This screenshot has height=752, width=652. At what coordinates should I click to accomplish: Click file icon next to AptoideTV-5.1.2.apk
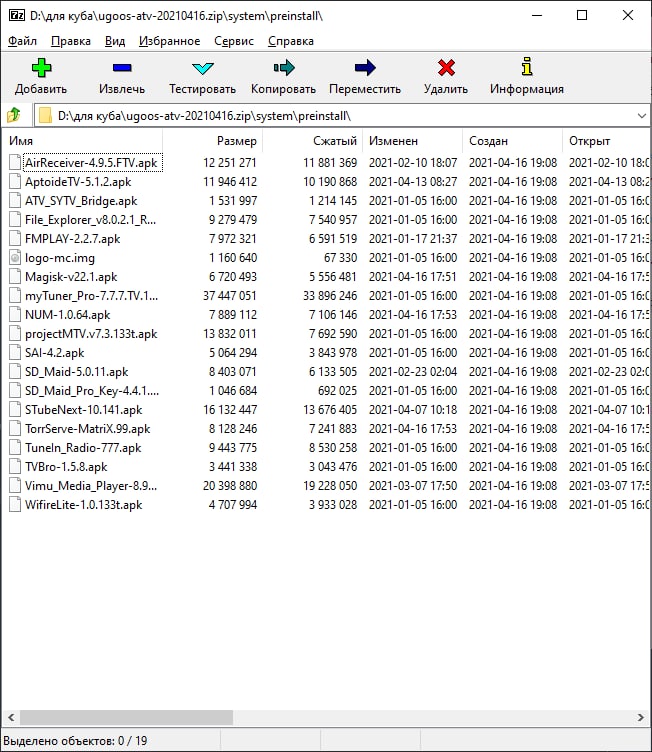click(15, 182)
